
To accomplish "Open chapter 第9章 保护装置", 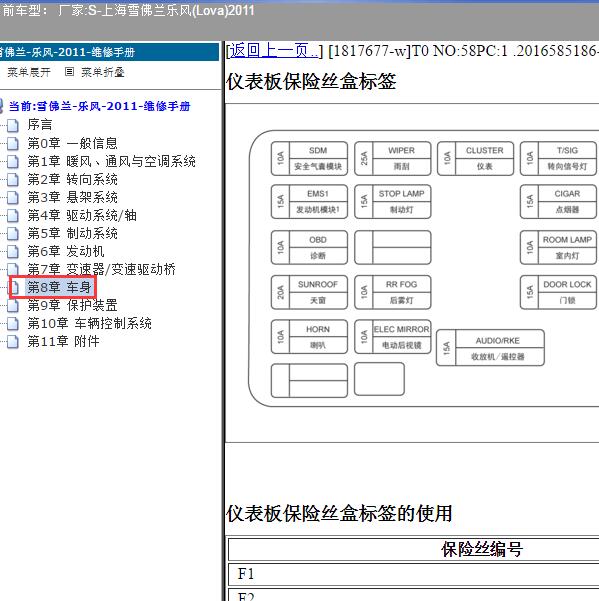I will pyautogui.click(x=72, y=305).
